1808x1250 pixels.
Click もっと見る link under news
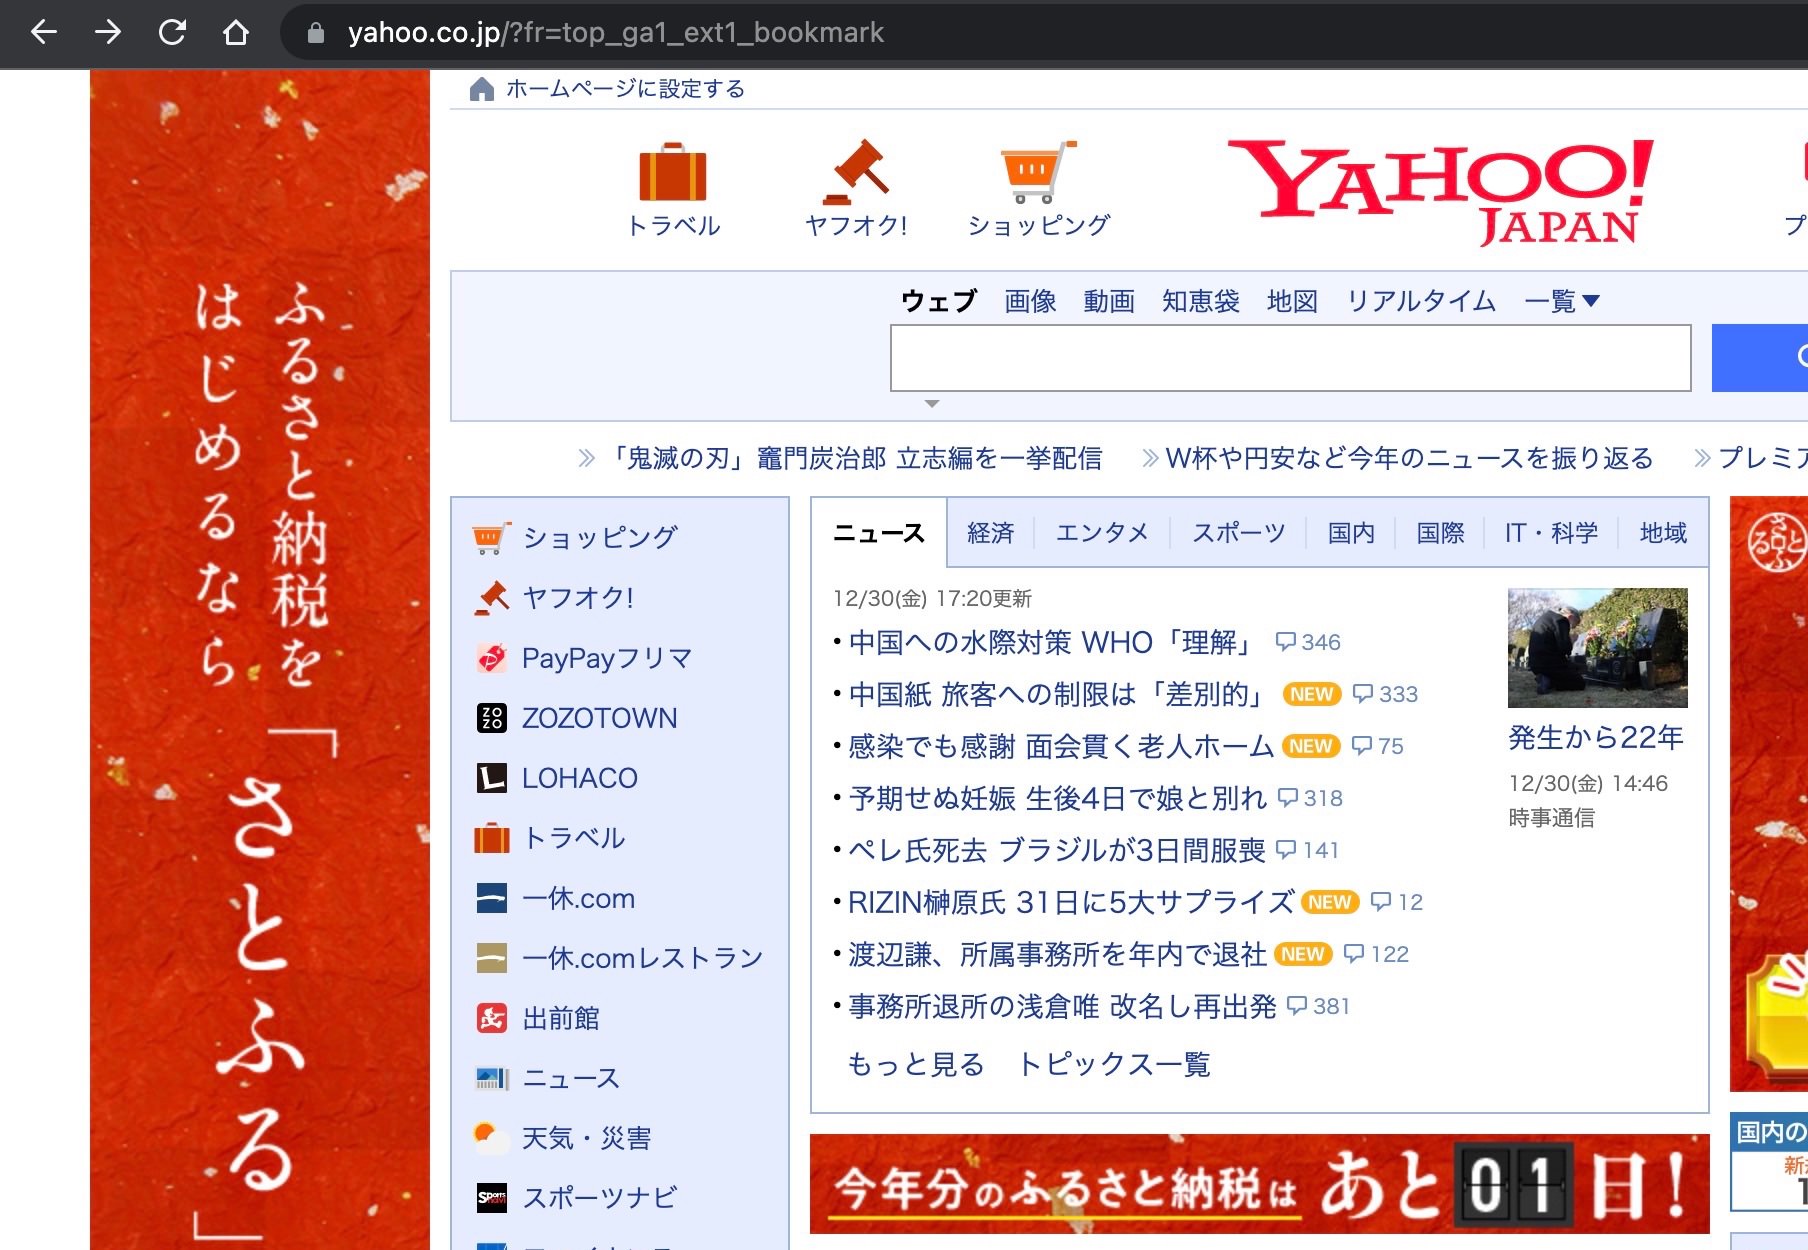(916, 1064)
